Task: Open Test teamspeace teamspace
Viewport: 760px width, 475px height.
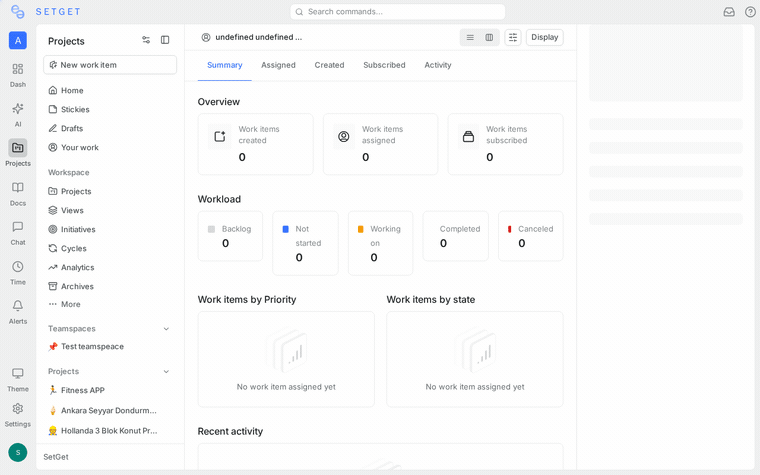Action: [x=110, y=347]
